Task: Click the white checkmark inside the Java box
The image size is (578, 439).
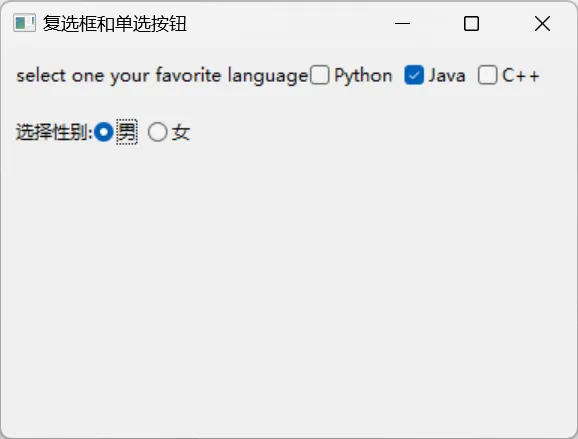Action: (414, 75)
